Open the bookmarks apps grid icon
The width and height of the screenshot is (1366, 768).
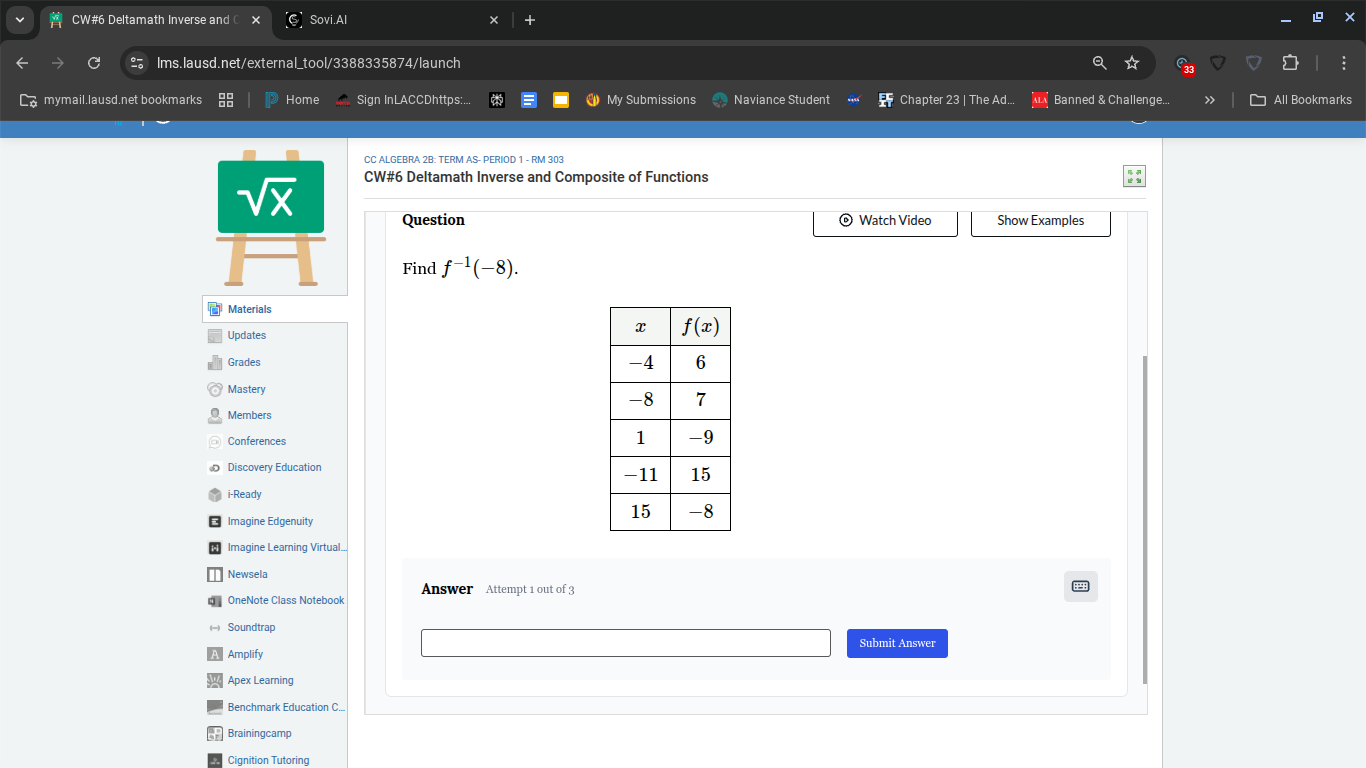226,99
